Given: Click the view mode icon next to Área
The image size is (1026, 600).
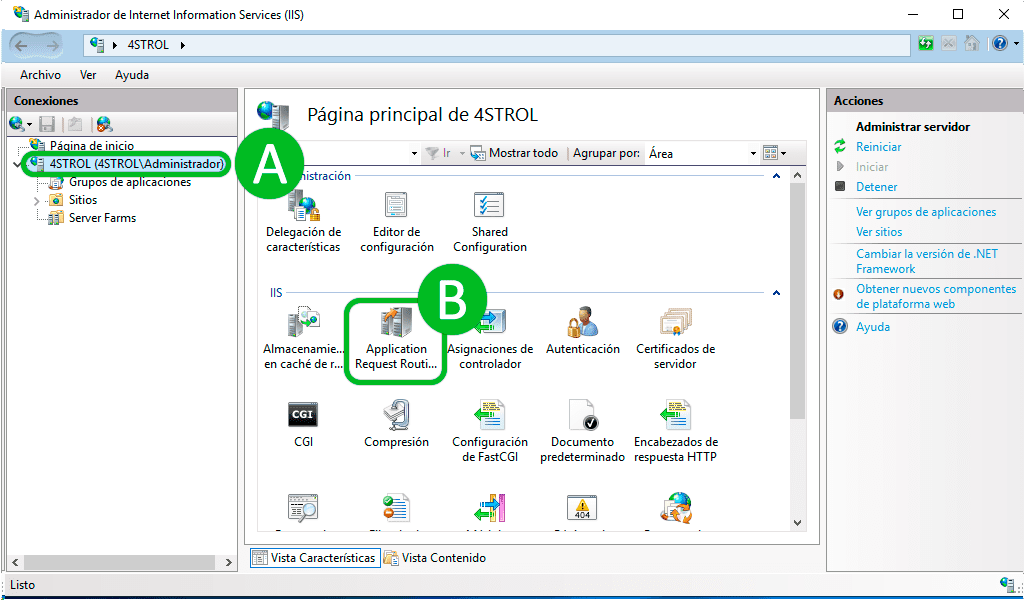Looking at the screenshot, I should pyautogui.click(x=770, y=153).
